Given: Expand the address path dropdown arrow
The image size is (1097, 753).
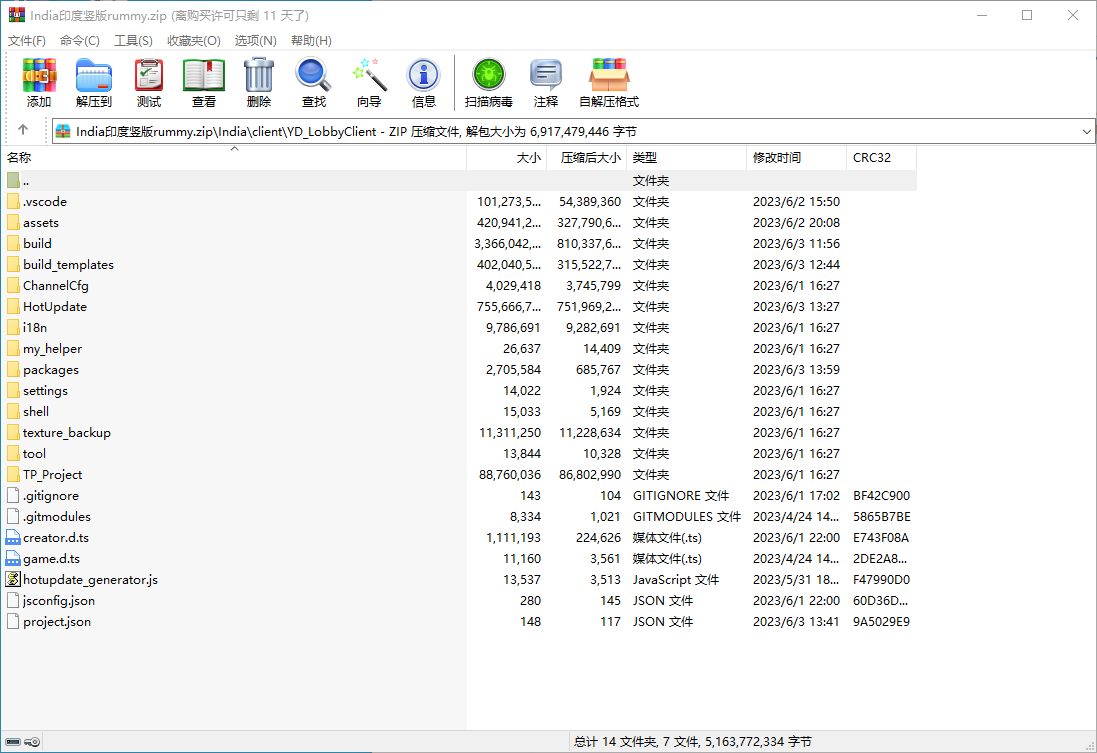Looking at the screenshot, I should click(1087, 132).
